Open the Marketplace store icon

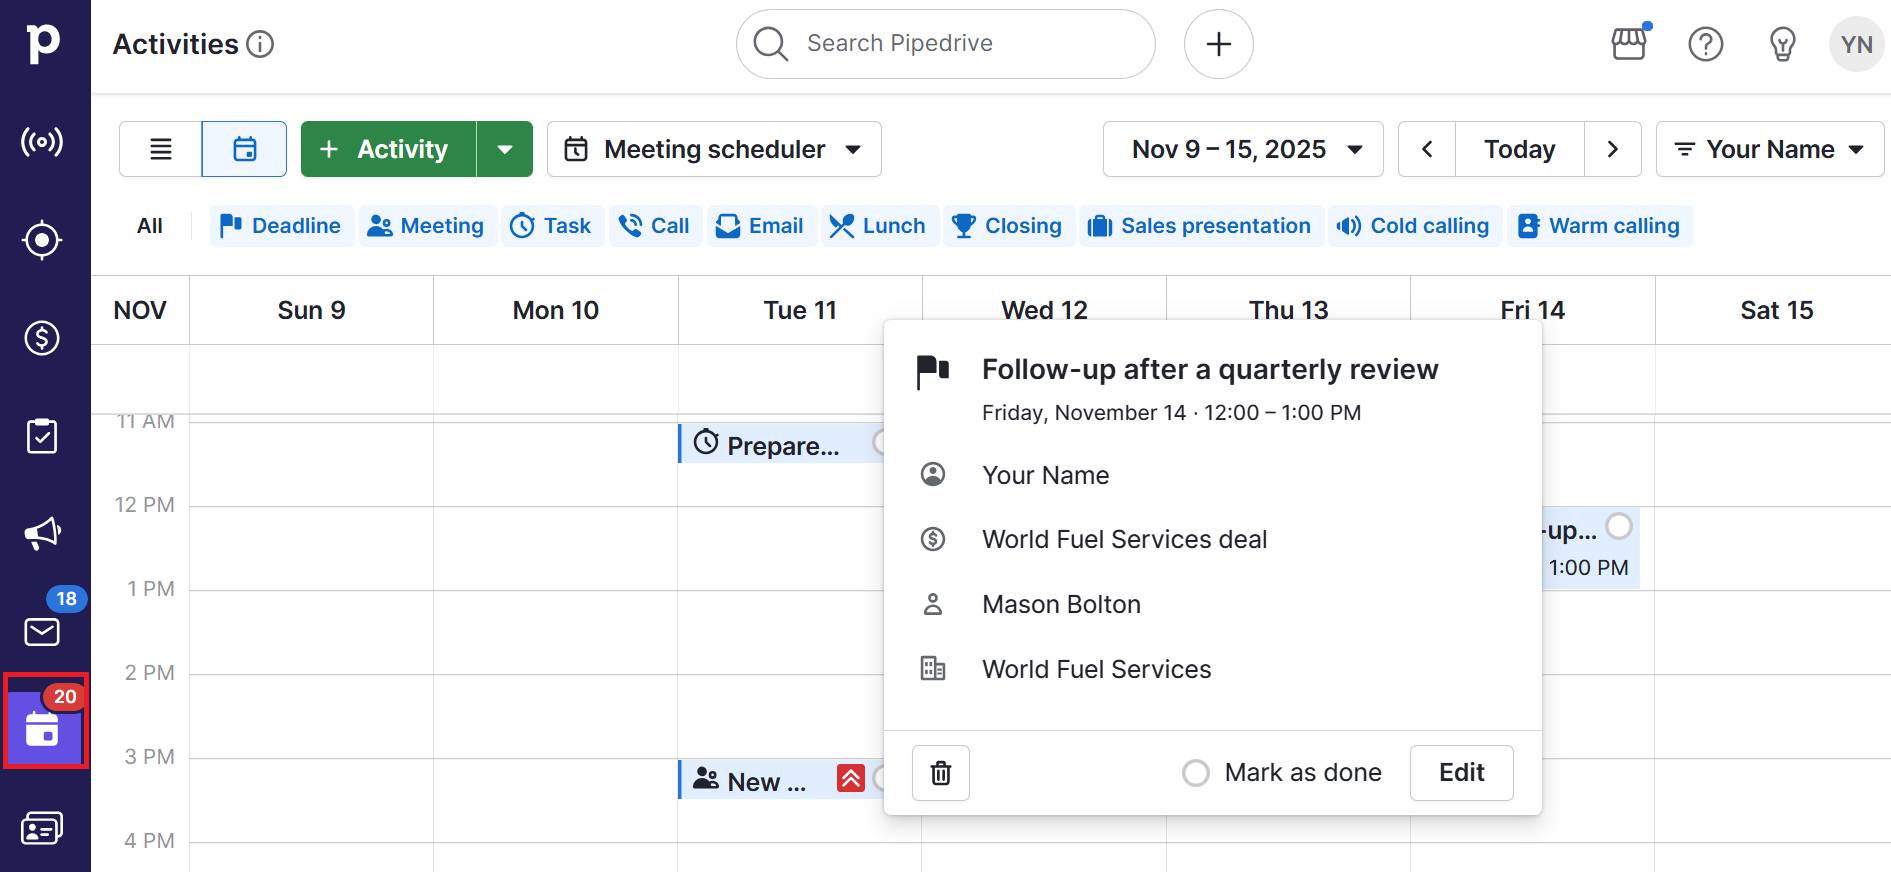pyautogui.click(x=1629, y=44)
